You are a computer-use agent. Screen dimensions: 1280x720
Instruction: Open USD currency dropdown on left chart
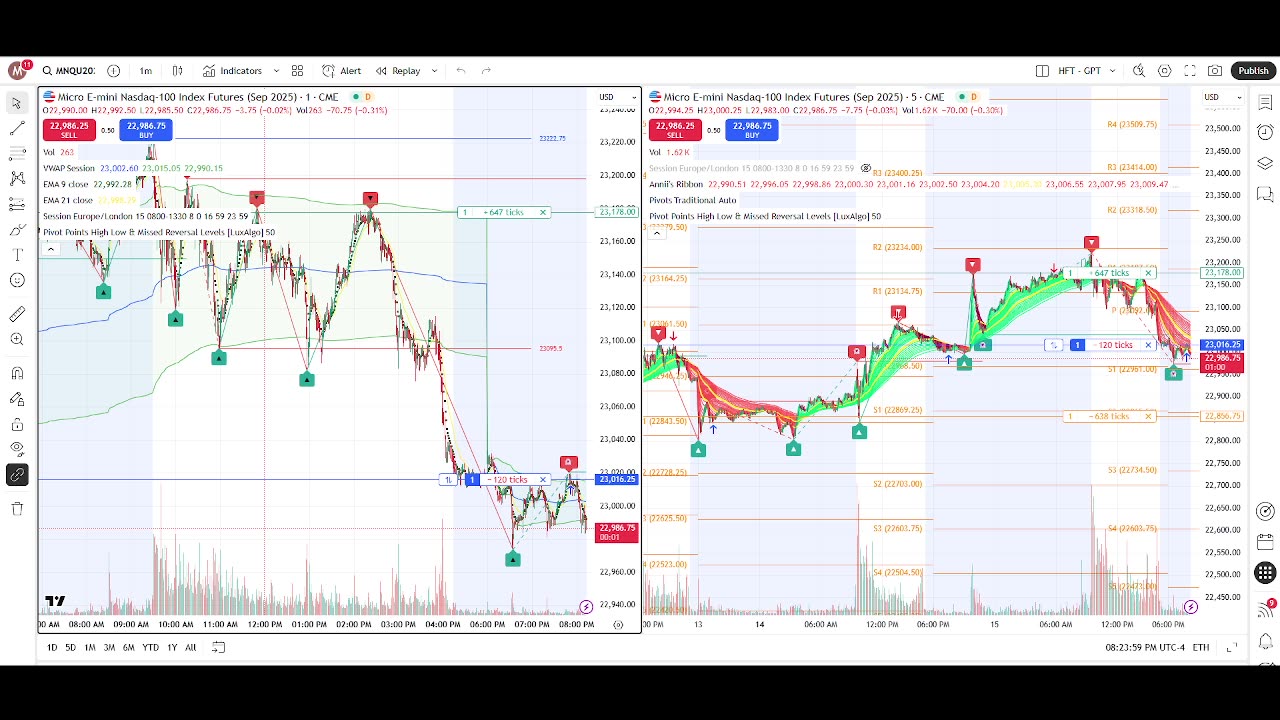pos(618,97)
